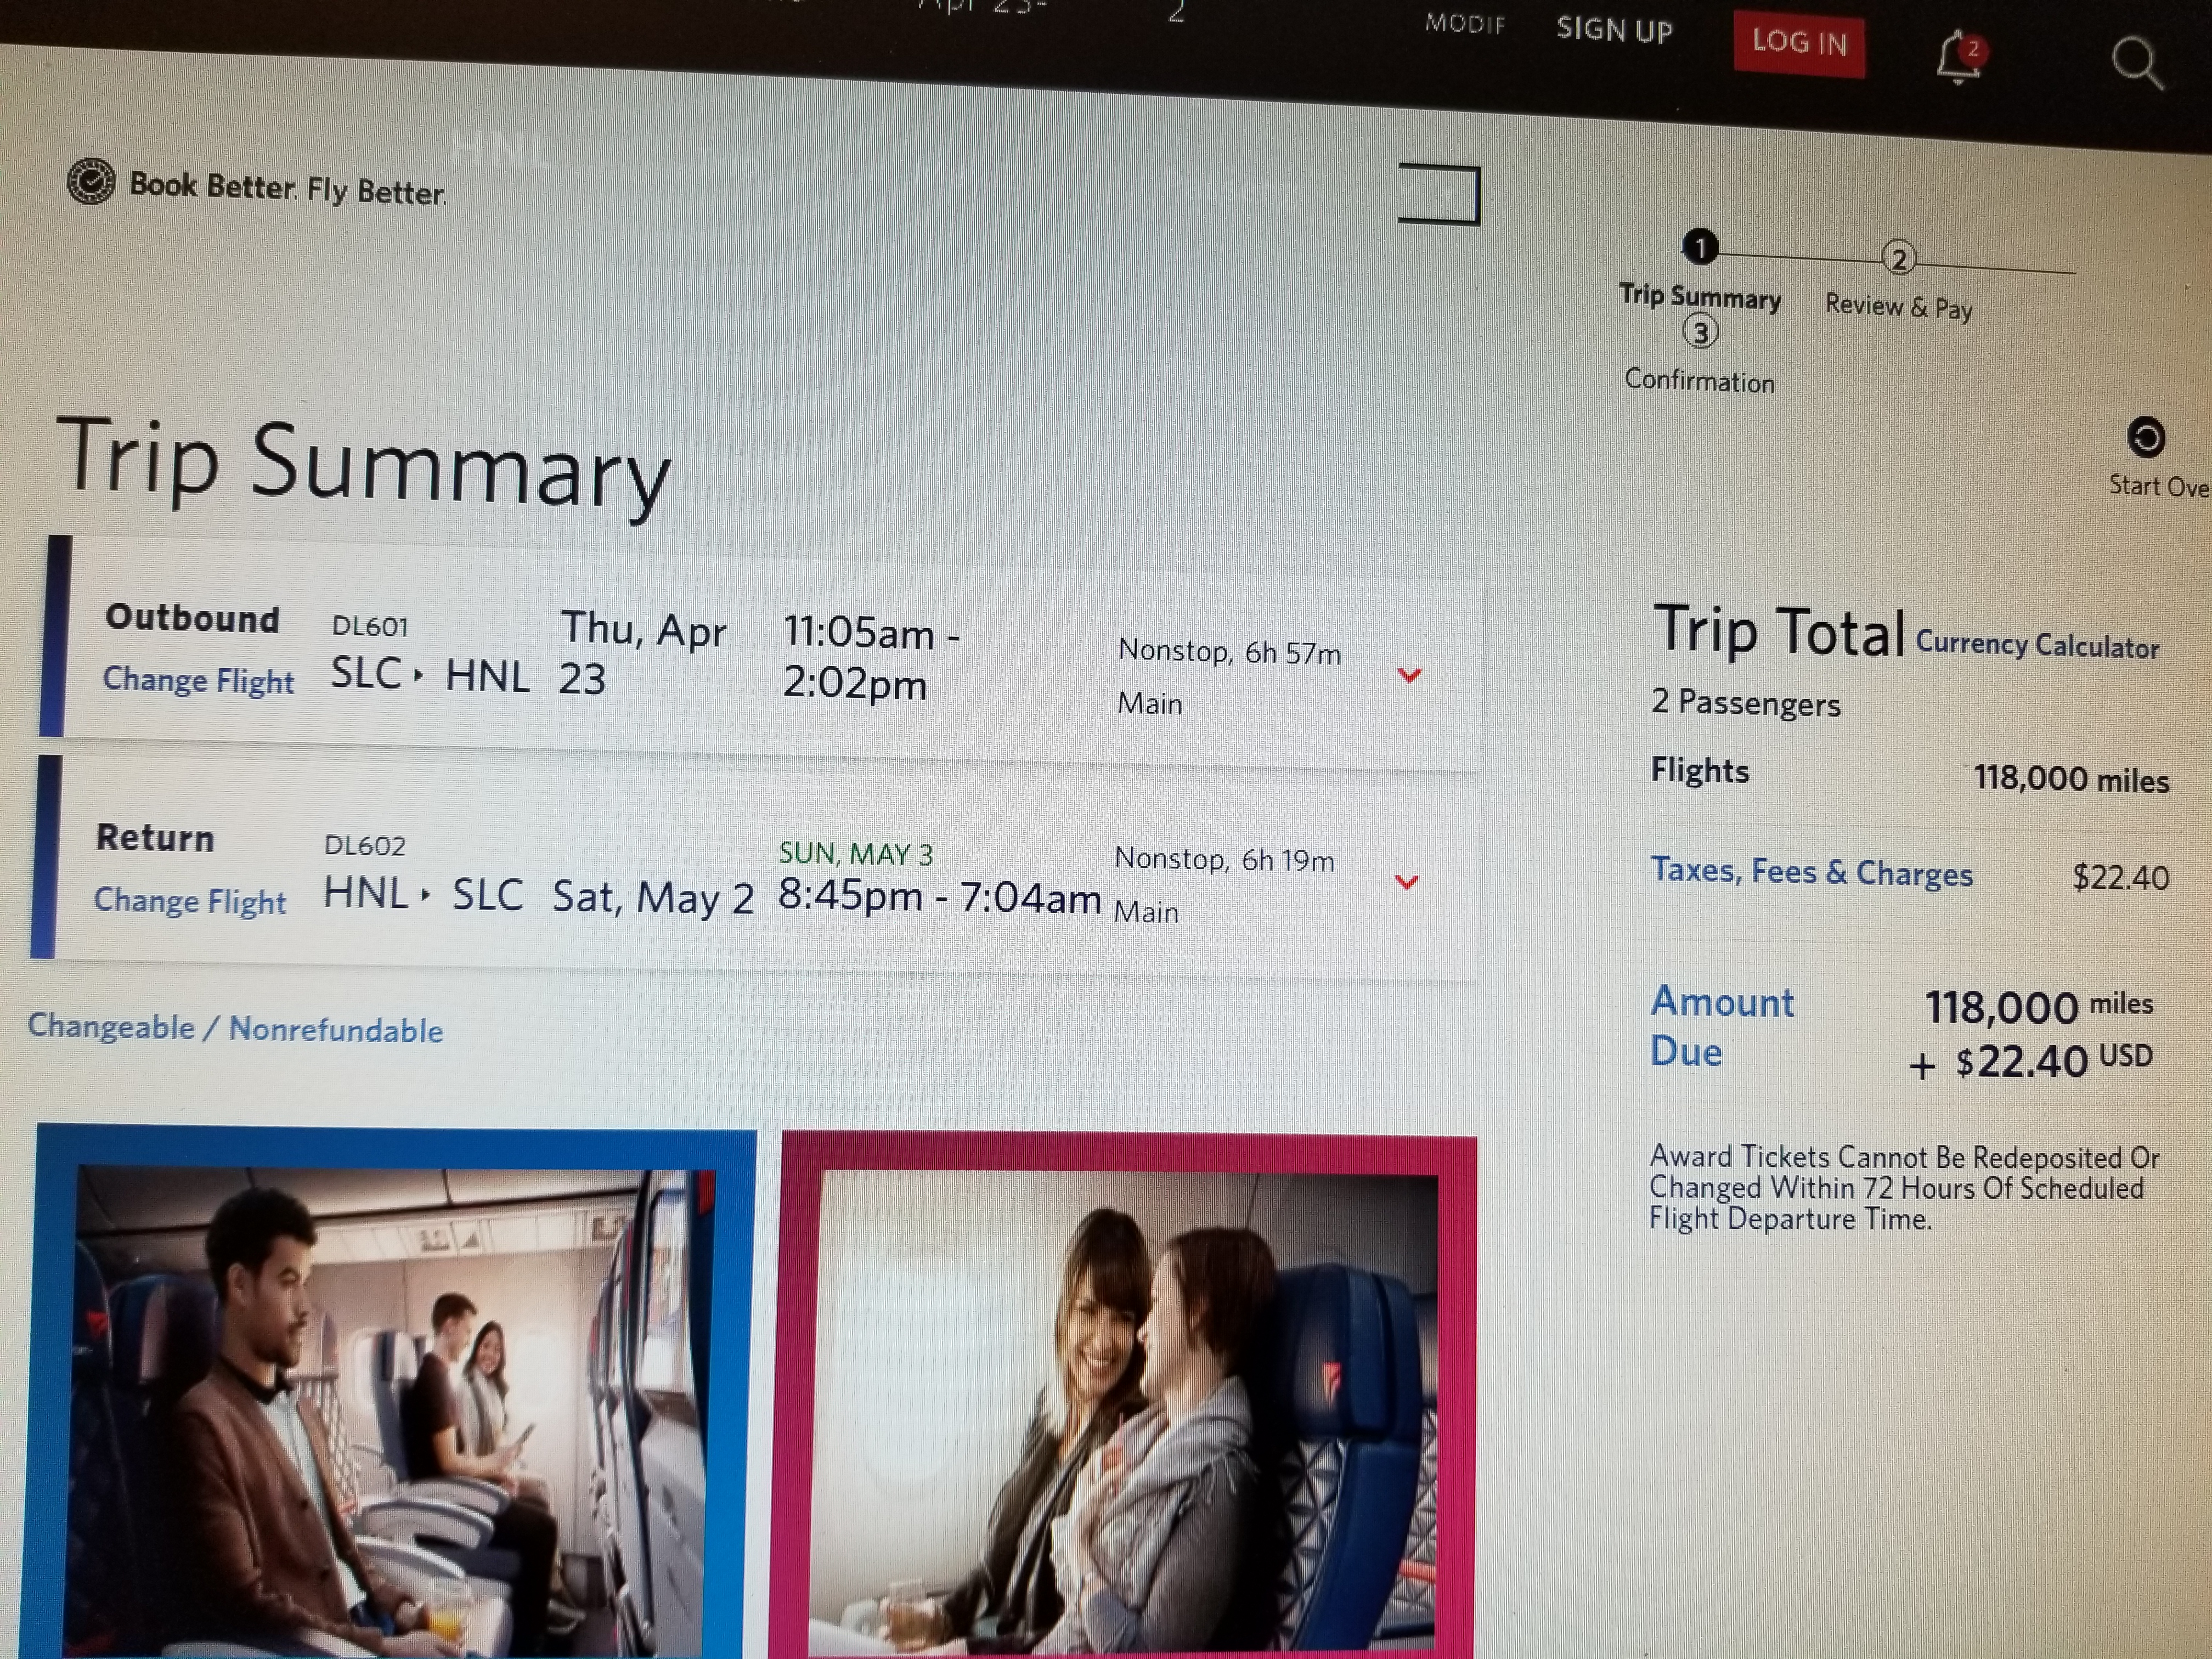
Task: Click Change Flight under Return
Action: coord(189,901)
